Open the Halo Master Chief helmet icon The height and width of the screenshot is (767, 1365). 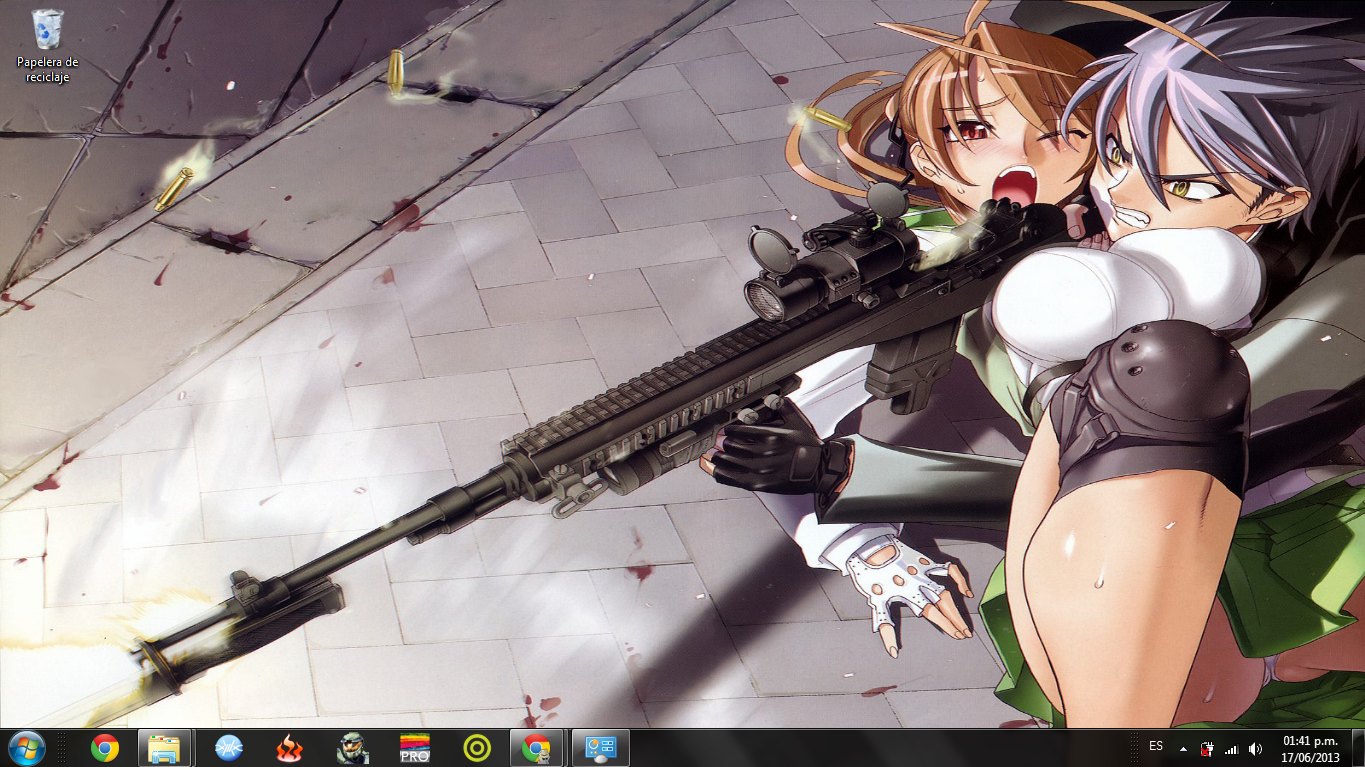352,748
